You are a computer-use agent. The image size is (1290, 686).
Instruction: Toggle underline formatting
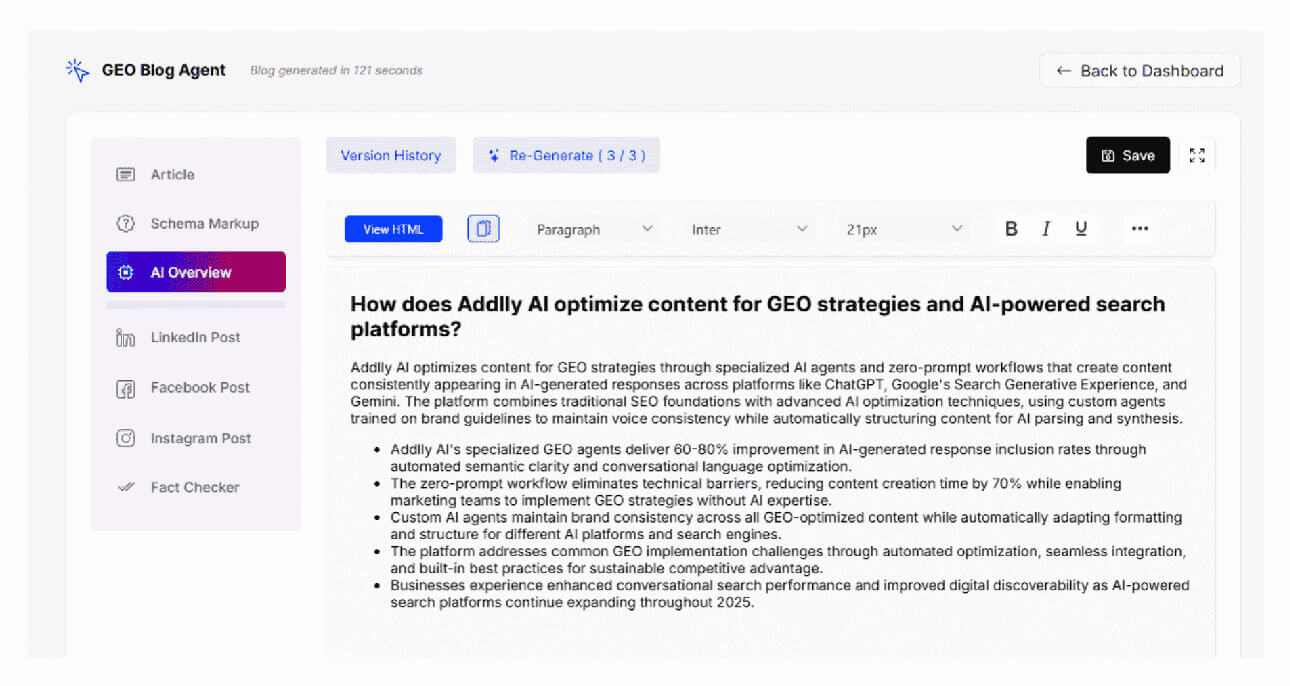1081,229
